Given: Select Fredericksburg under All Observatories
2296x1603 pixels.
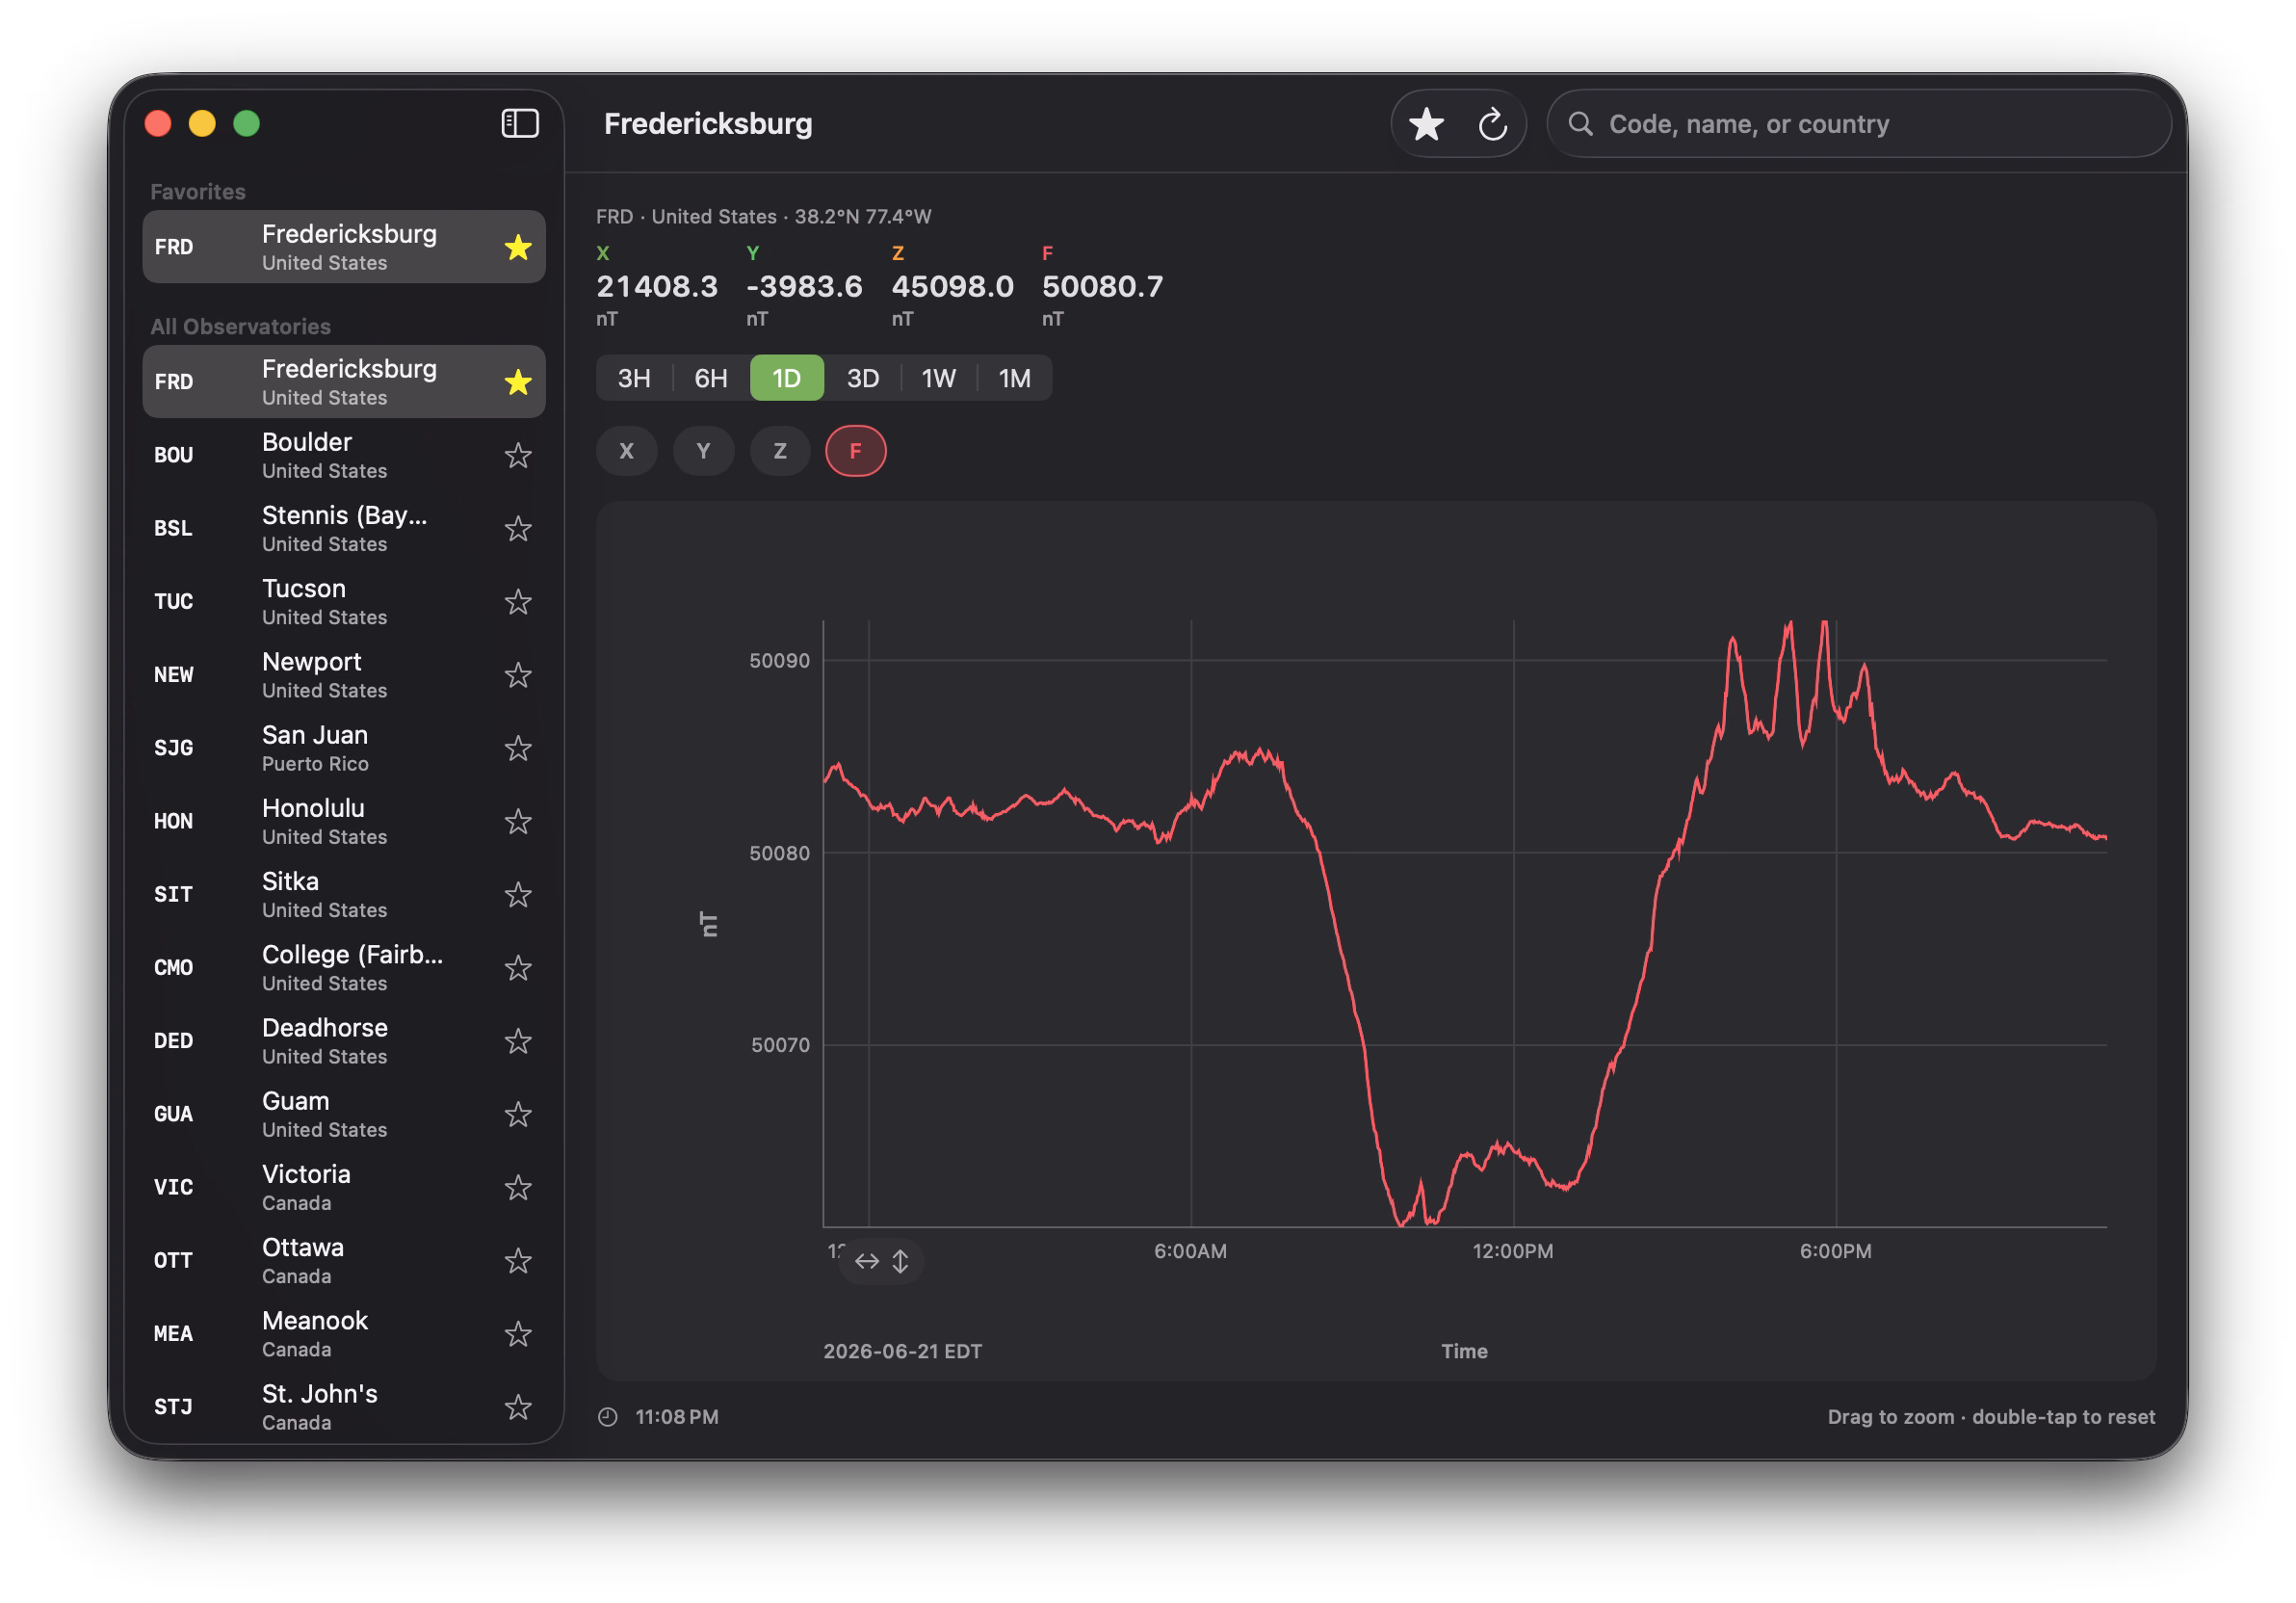Looking at the screenshot, I should 344,382.
